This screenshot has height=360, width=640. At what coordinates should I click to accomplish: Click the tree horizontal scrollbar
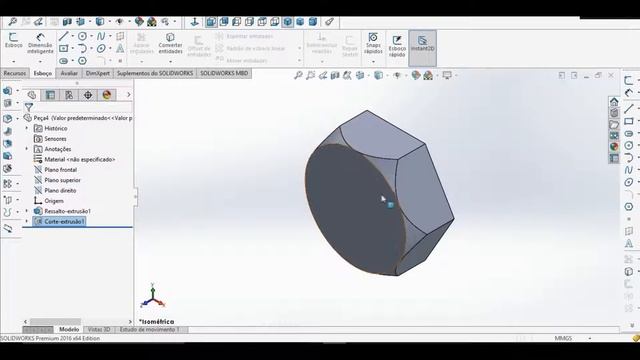point(56,322)
